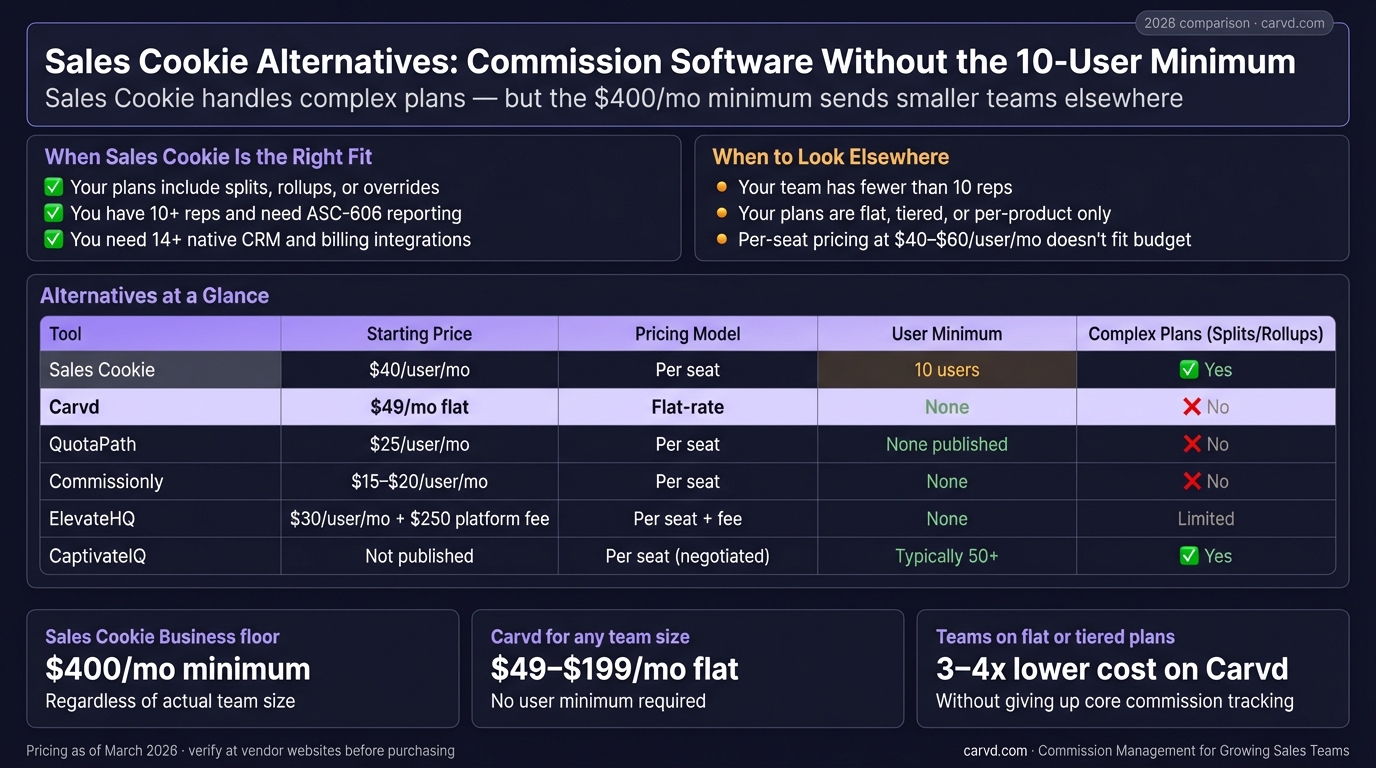This screenshot has width=1376, height=768.
Task: Click the Sales Cookie Business floor card
Action: [x=243, y=668]
